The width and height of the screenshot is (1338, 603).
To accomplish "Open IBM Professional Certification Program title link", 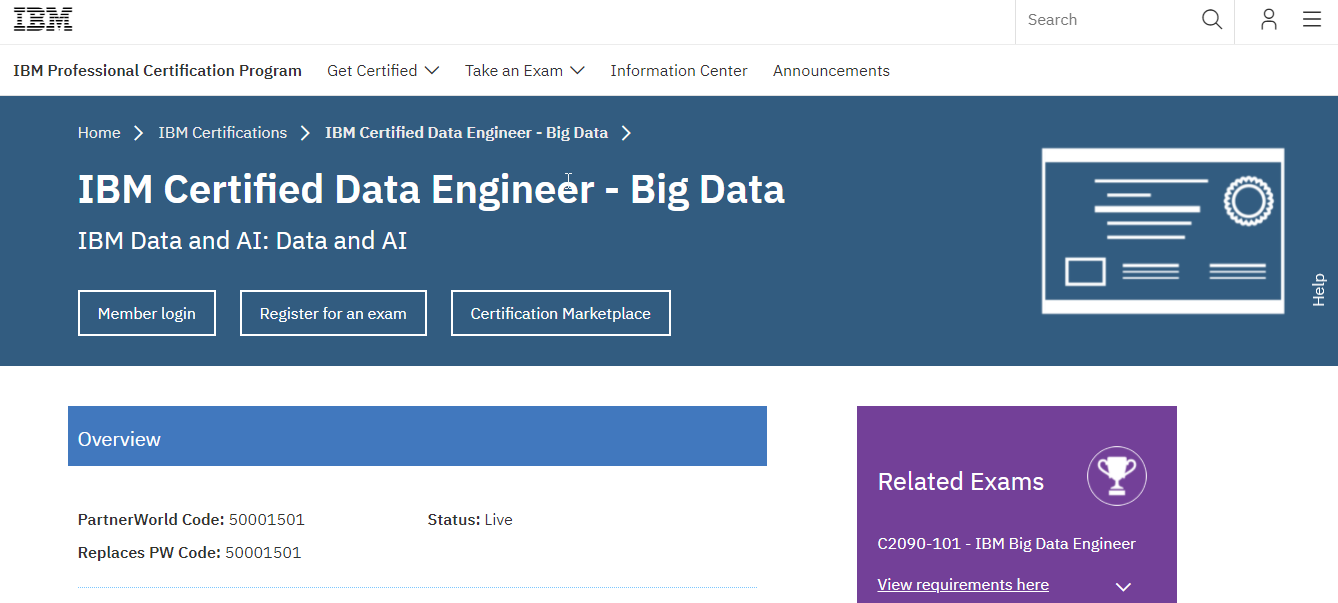I will (x=157, y=71).
